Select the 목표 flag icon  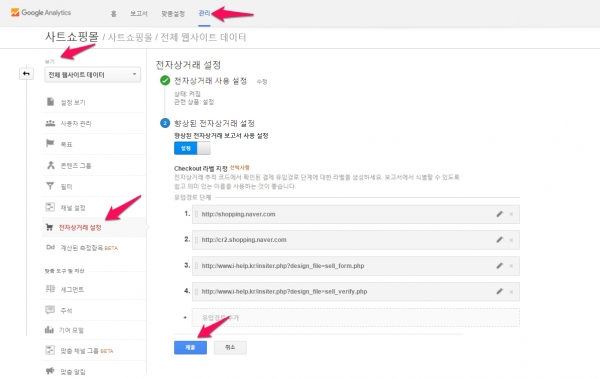[x=50, y=144]
